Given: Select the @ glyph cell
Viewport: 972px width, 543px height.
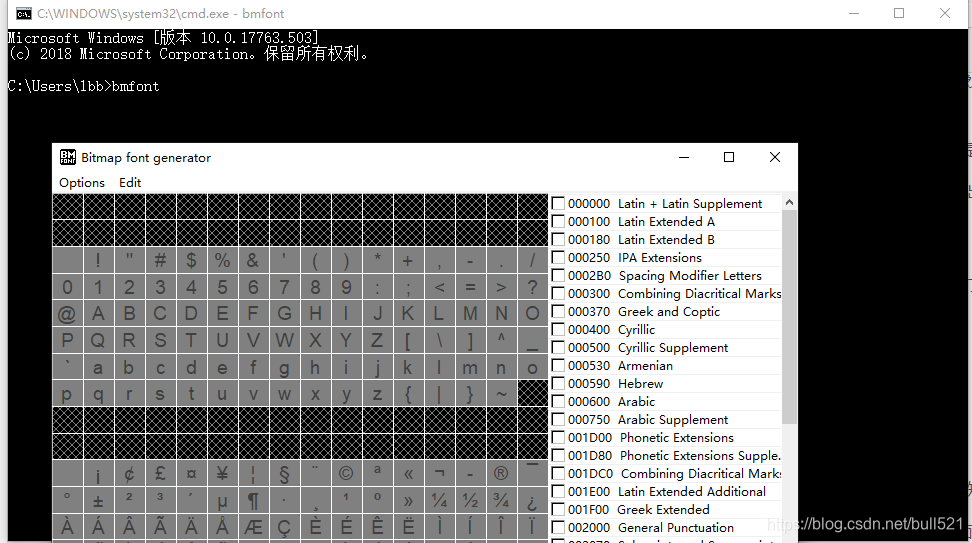Looking at the screenshot, I should tap(68, 314).
